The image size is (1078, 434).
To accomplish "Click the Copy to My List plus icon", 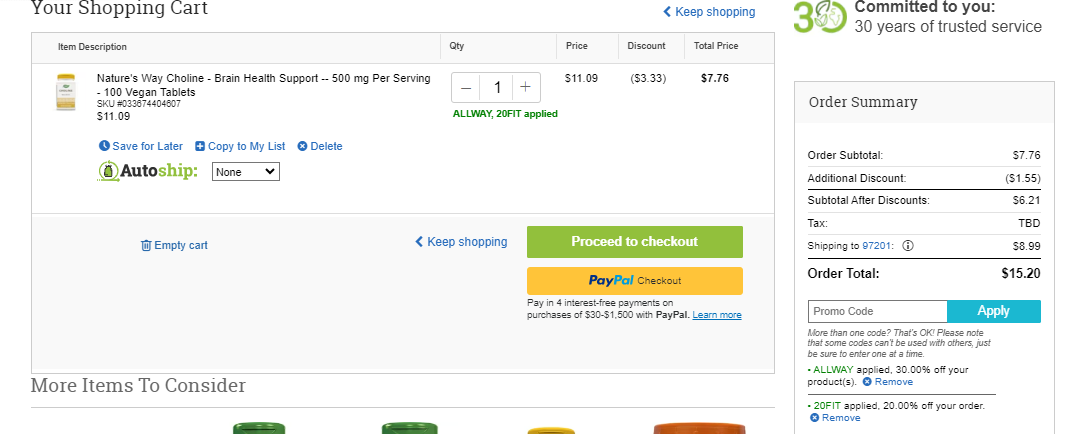I will pos(200,146).
